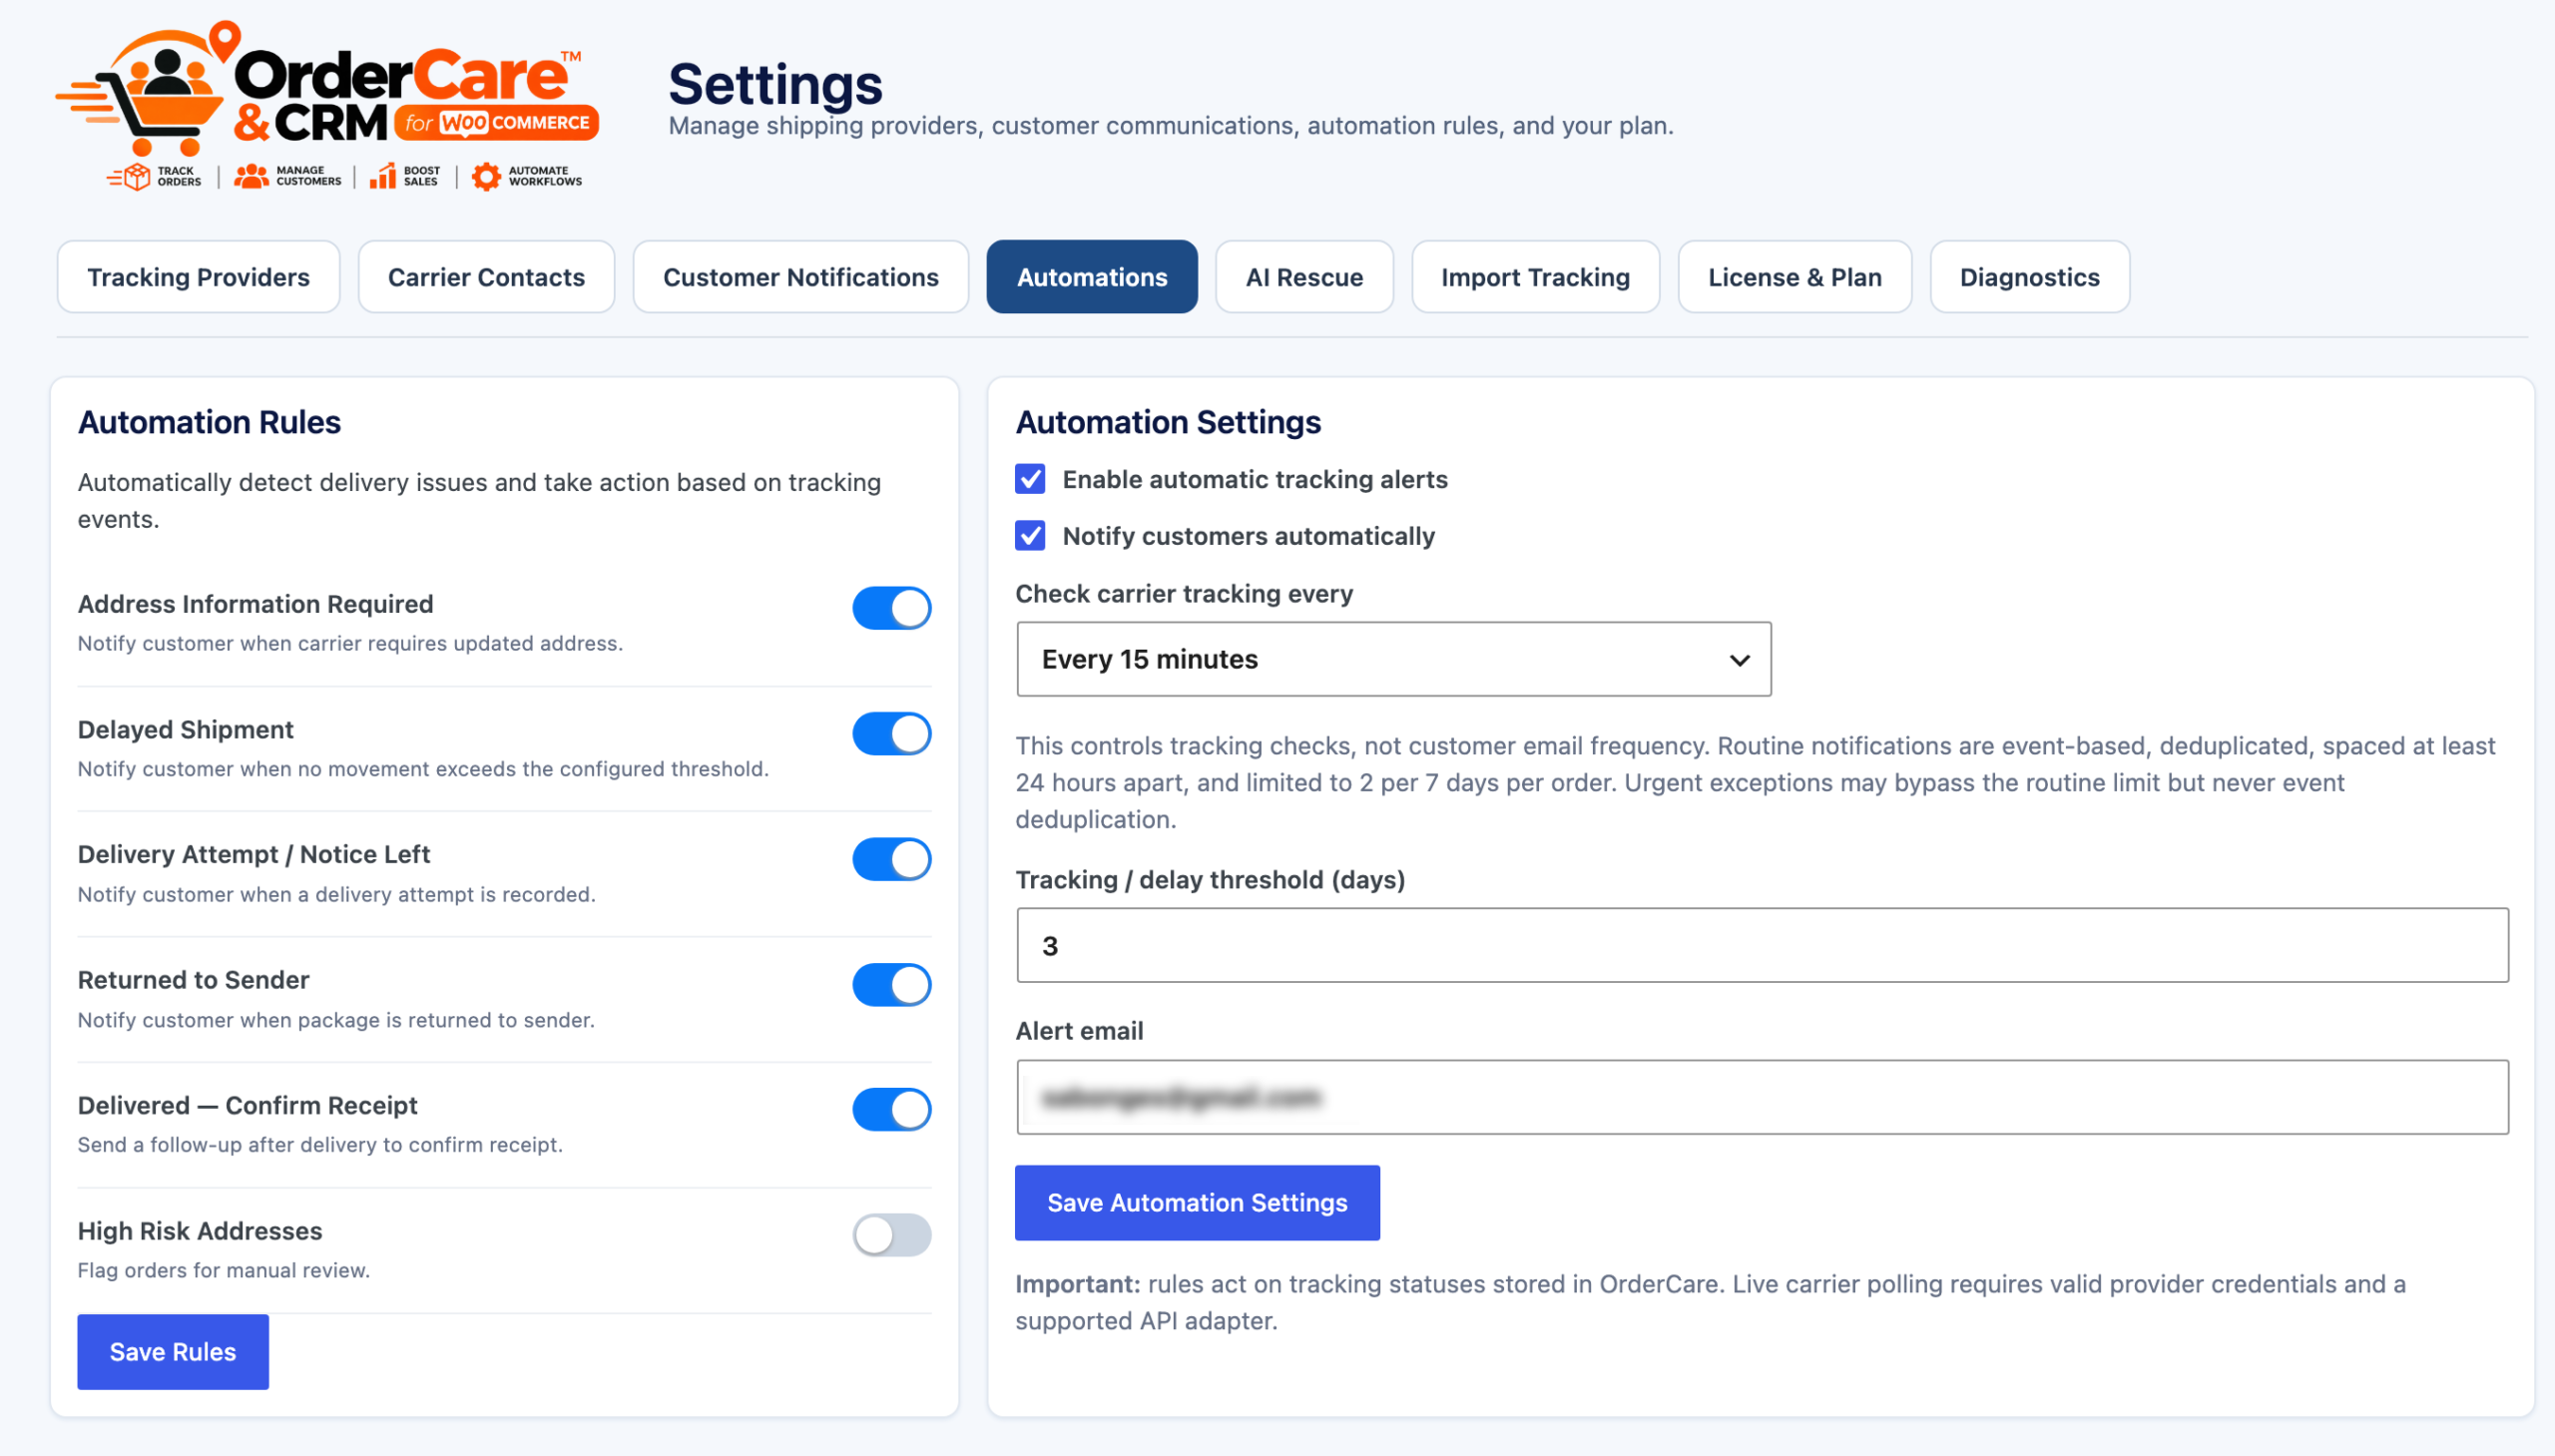Image resolution: width=2555 pixels, height=1456 pixels.
Task: Click 'Flag orders for manual review.' text
Action: point(224,1270)
